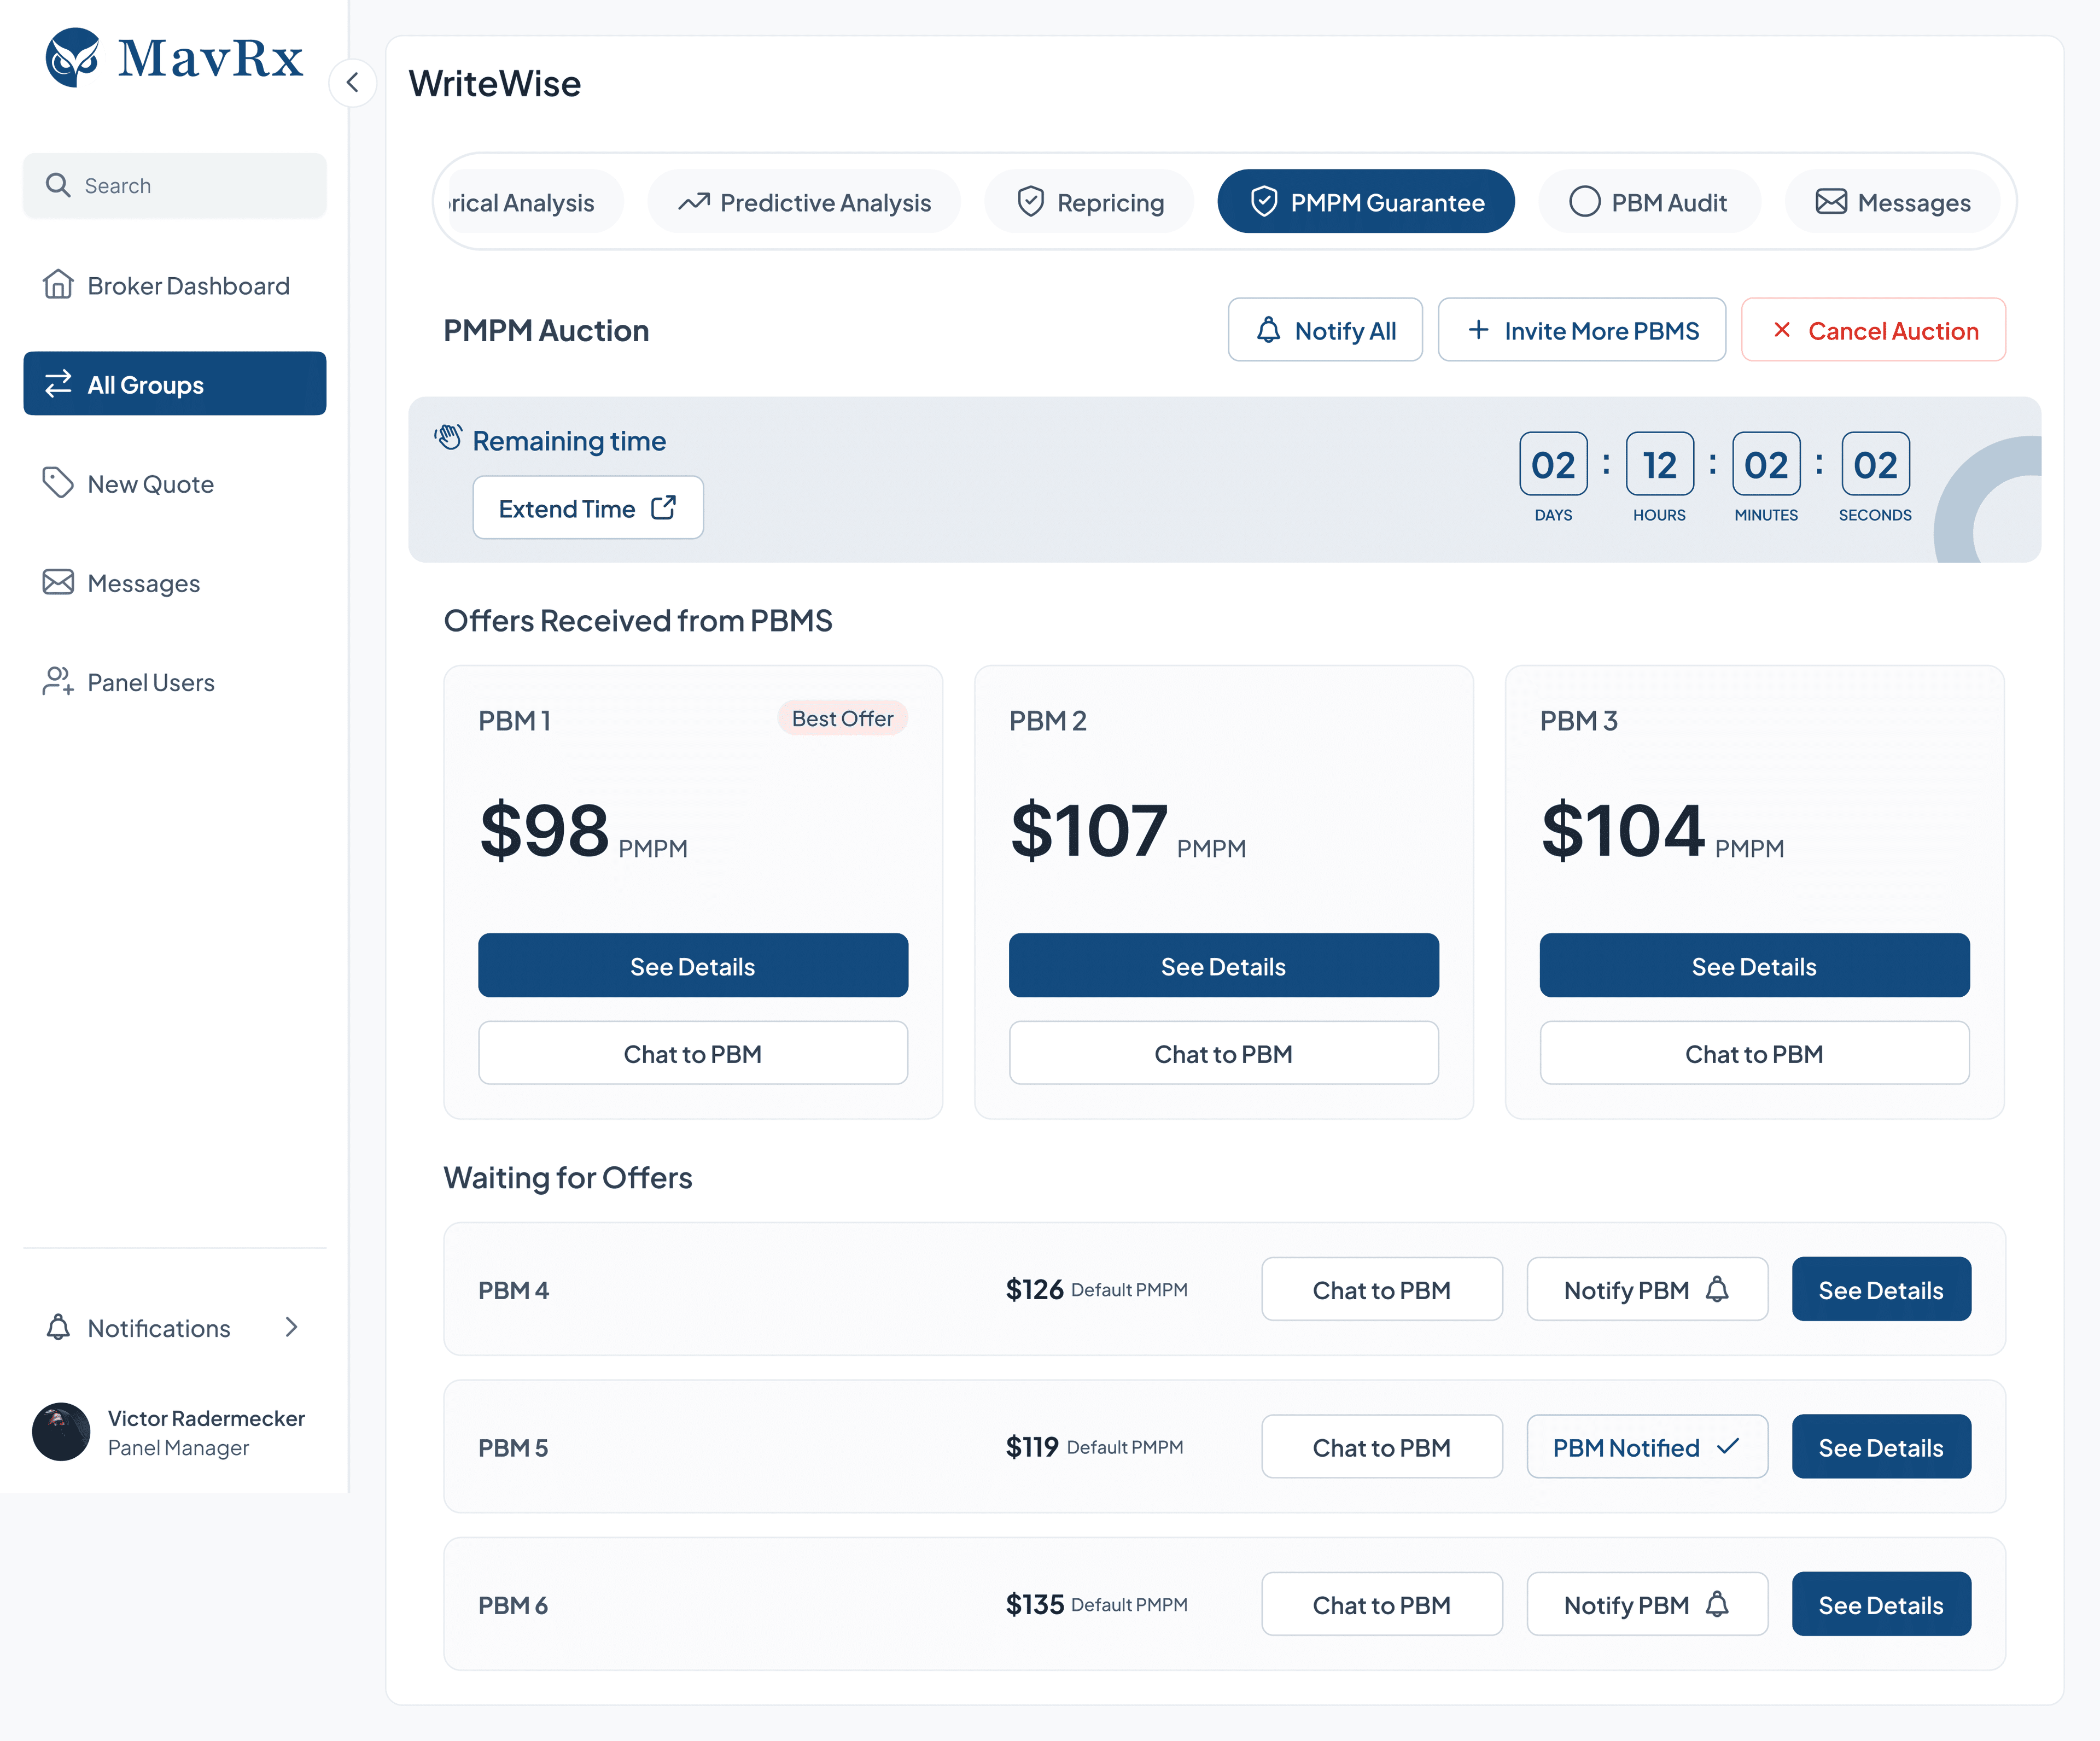
Task: Open See Details for PBM 5
Action: [x=1881, y=1446]
